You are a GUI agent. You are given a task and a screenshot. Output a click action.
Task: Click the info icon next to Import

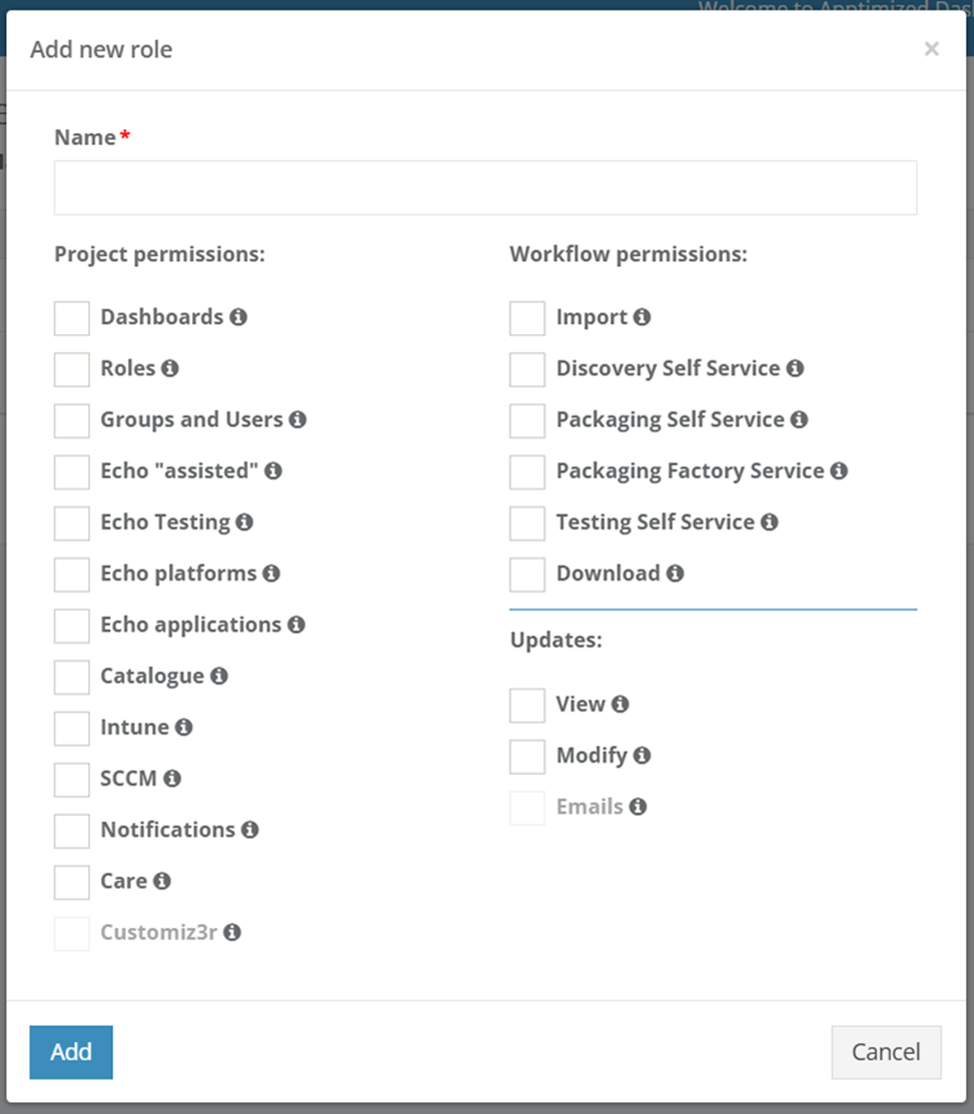click(x=642, y=317)
